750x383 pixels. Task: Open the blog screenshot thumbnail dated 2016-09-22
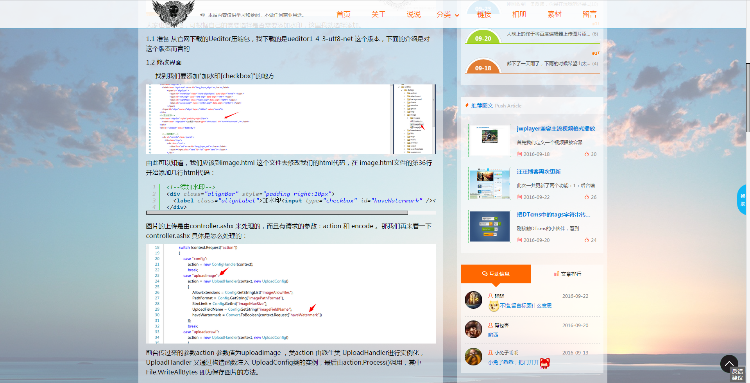(489, 184)
